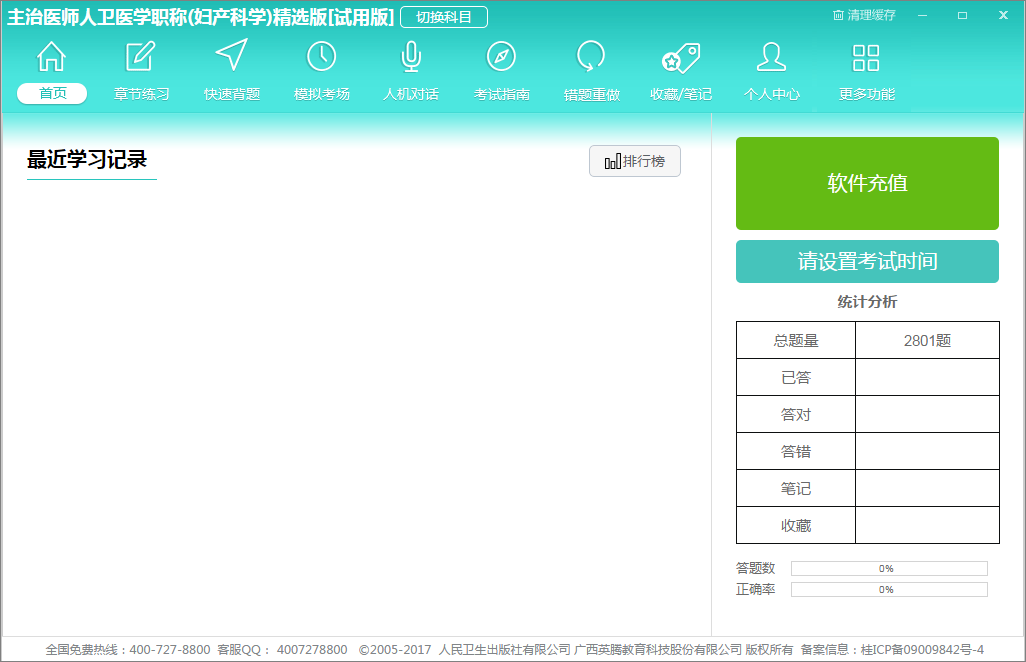Click the 答题数 progress bar
1026x662 pixels.
[x=889, y=568]
